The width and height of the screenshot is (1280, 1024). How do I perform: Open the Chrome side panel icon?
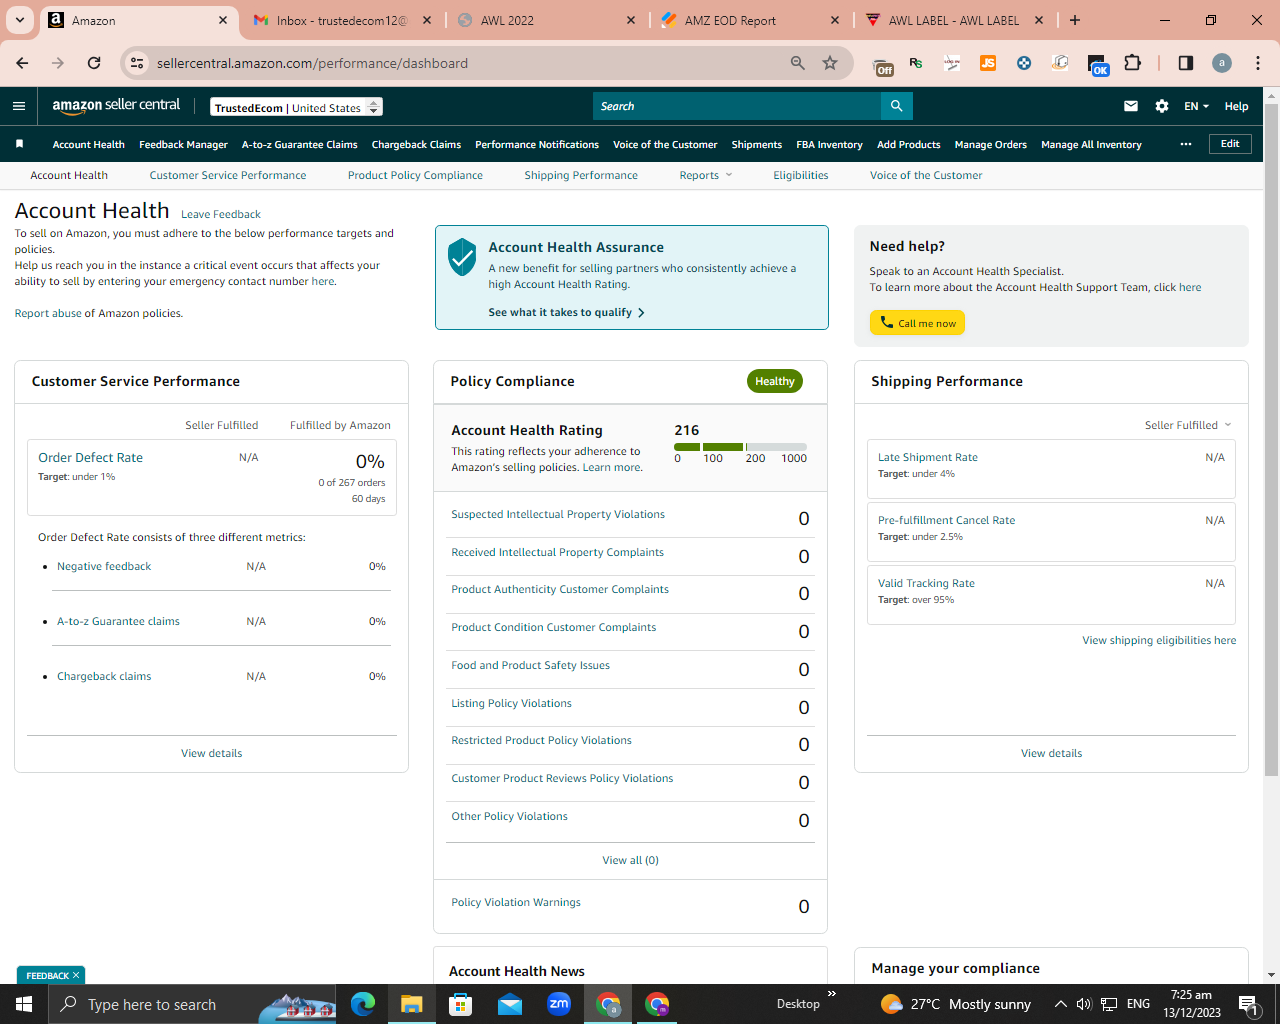1186,63
